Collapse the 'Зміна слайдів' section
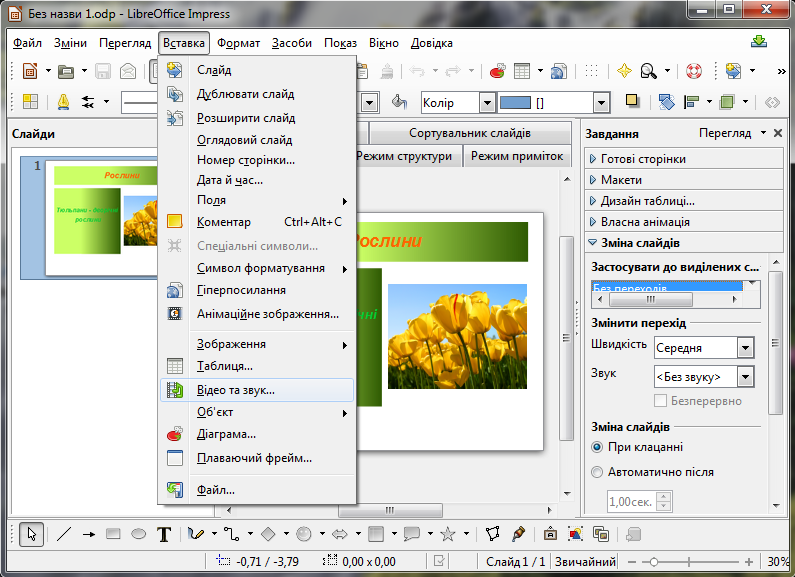The width and height of the screenshot is (795, 577). [683, 243]
